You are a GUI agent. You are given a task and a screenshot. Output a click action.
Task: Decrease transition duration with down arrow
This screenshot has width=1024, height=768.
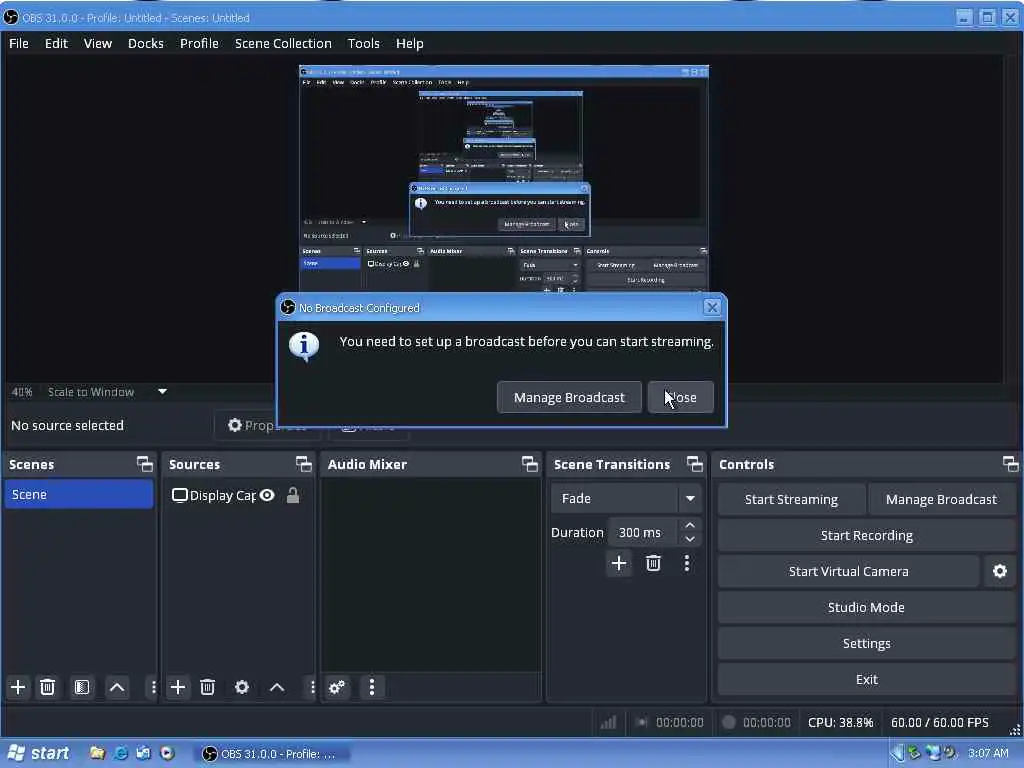(690, 539)
